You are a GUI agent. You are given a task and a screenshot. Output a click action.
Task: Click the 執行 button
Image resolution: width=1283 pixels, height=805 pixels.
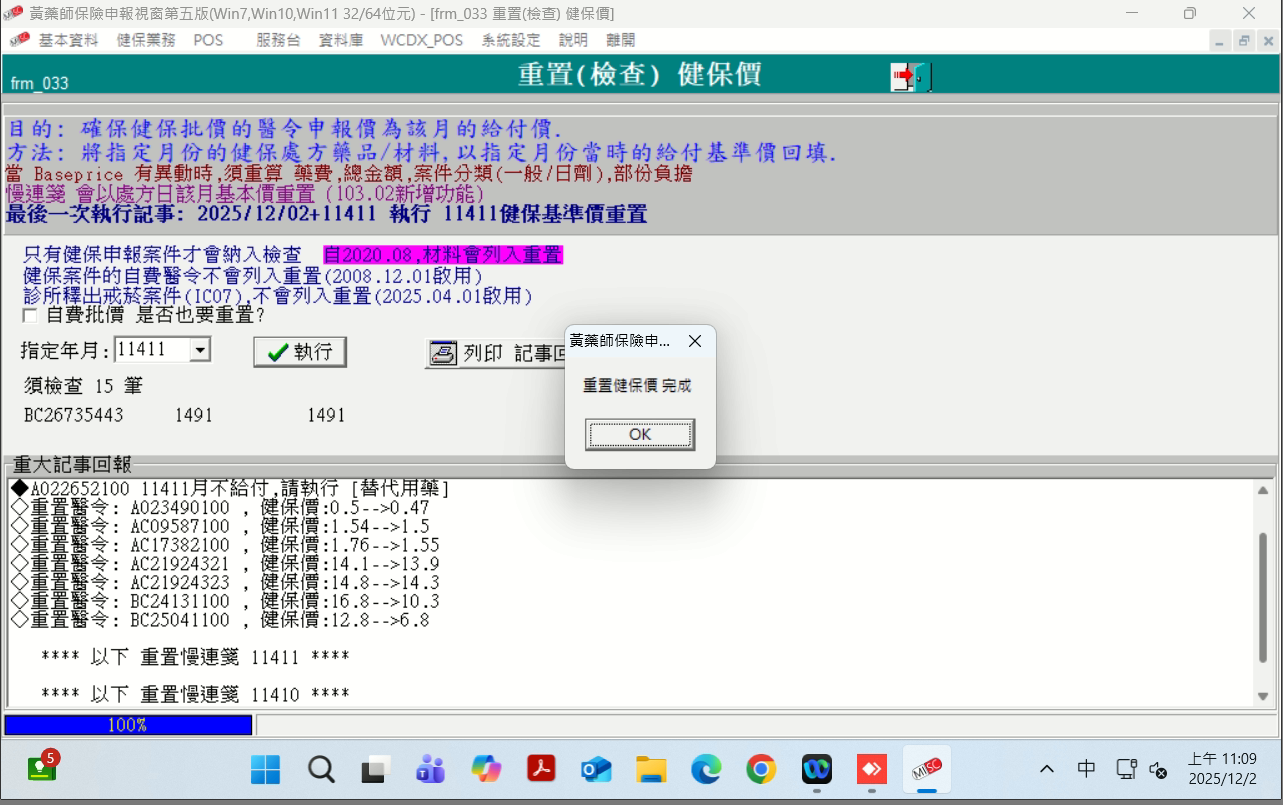(x=300, y=352)
